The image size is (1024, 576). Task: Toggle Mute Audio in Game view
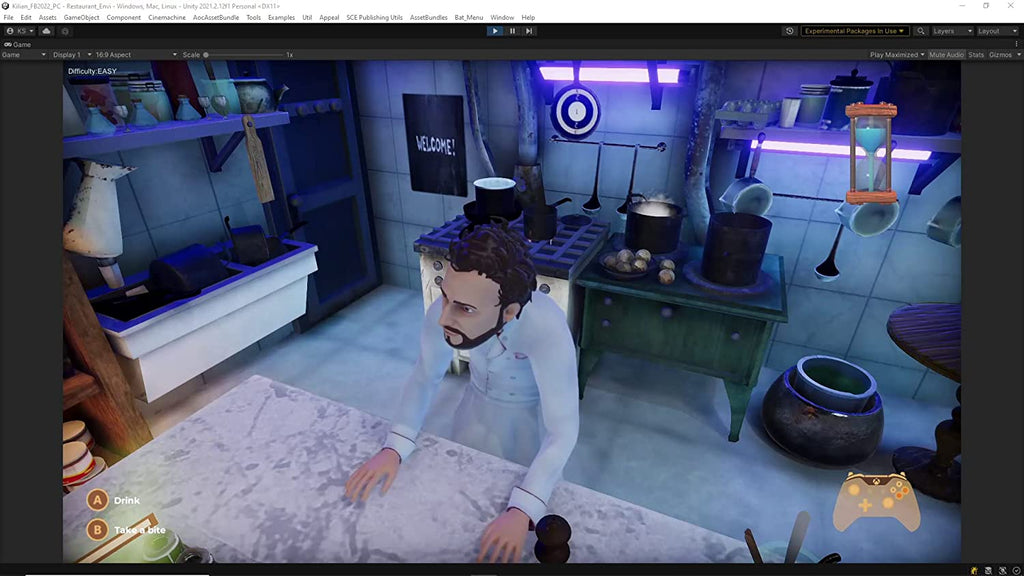tap(946, 55)
